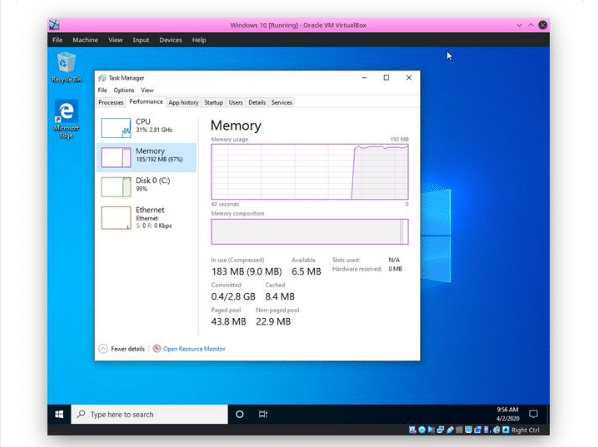Image resolution: width=598 pixels, height=447 pixels.
Task: Click the VirtualBox hard disk status icon
Action: (x=412, y=430)
